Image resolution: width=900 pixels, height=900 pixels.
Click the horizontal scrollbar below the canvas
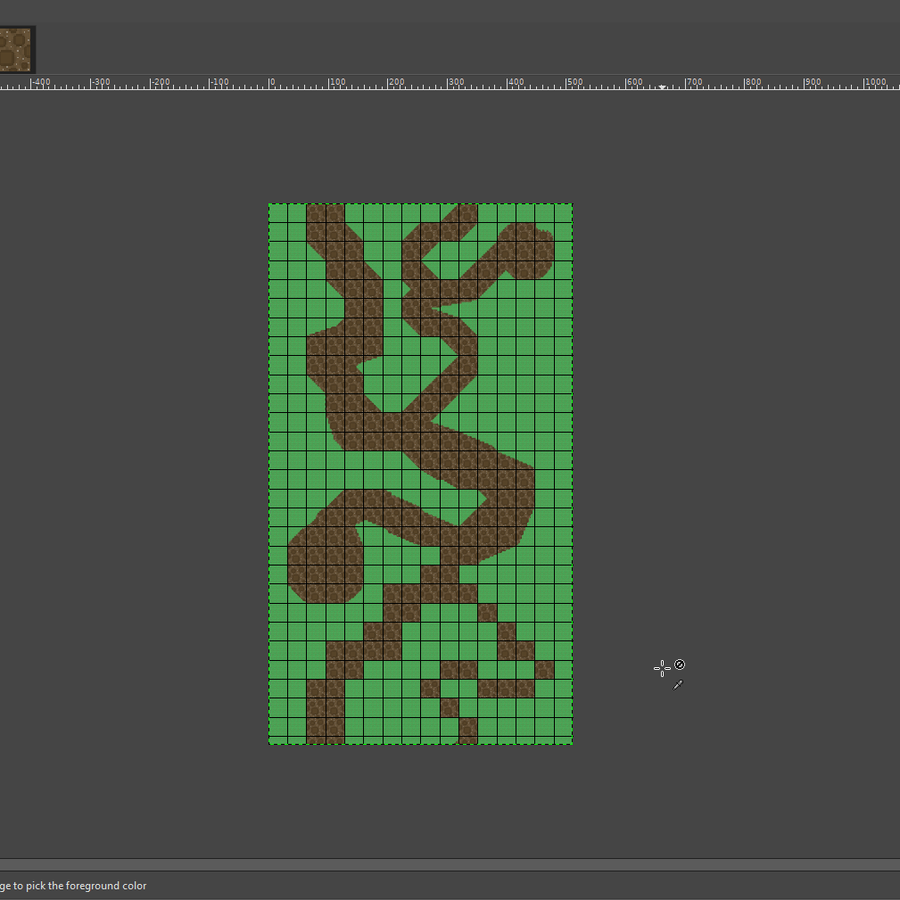(x=450, y=865)
